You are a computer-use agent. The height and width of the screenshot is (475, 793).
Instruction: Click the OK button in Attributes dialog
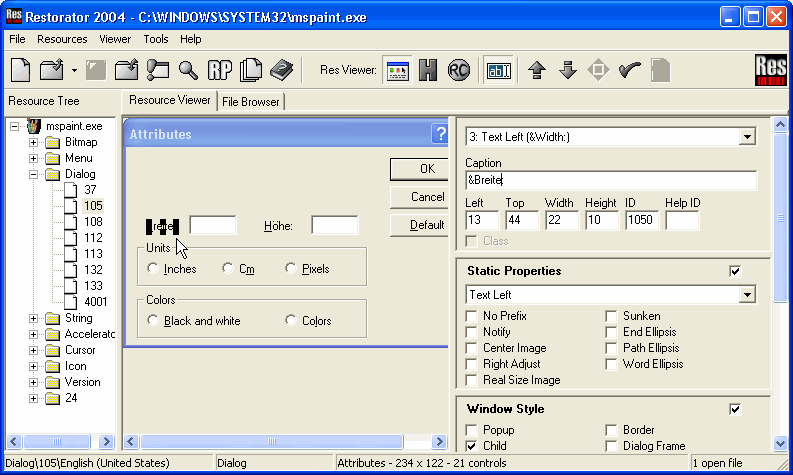coord(419,168)
